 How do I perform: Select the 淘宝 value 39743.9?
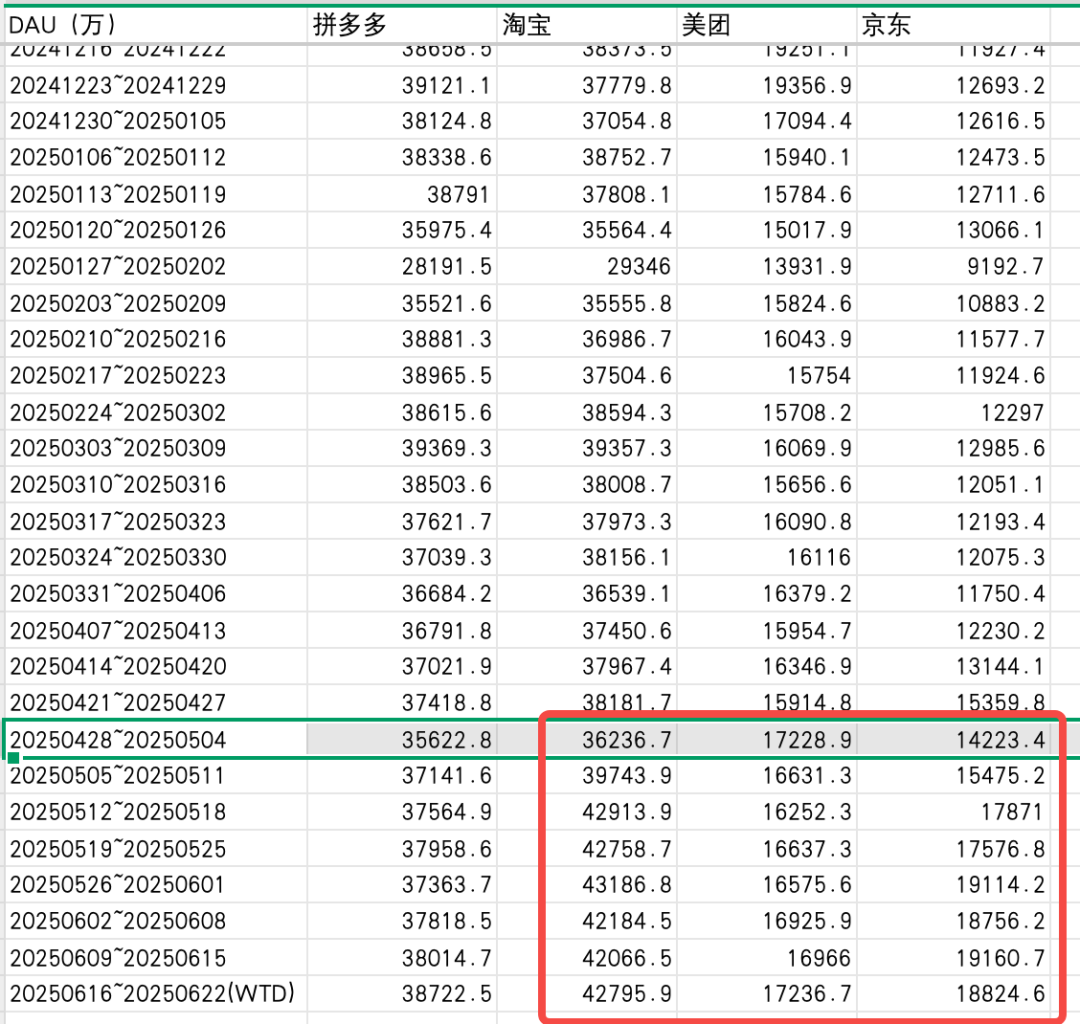[587, 776]
